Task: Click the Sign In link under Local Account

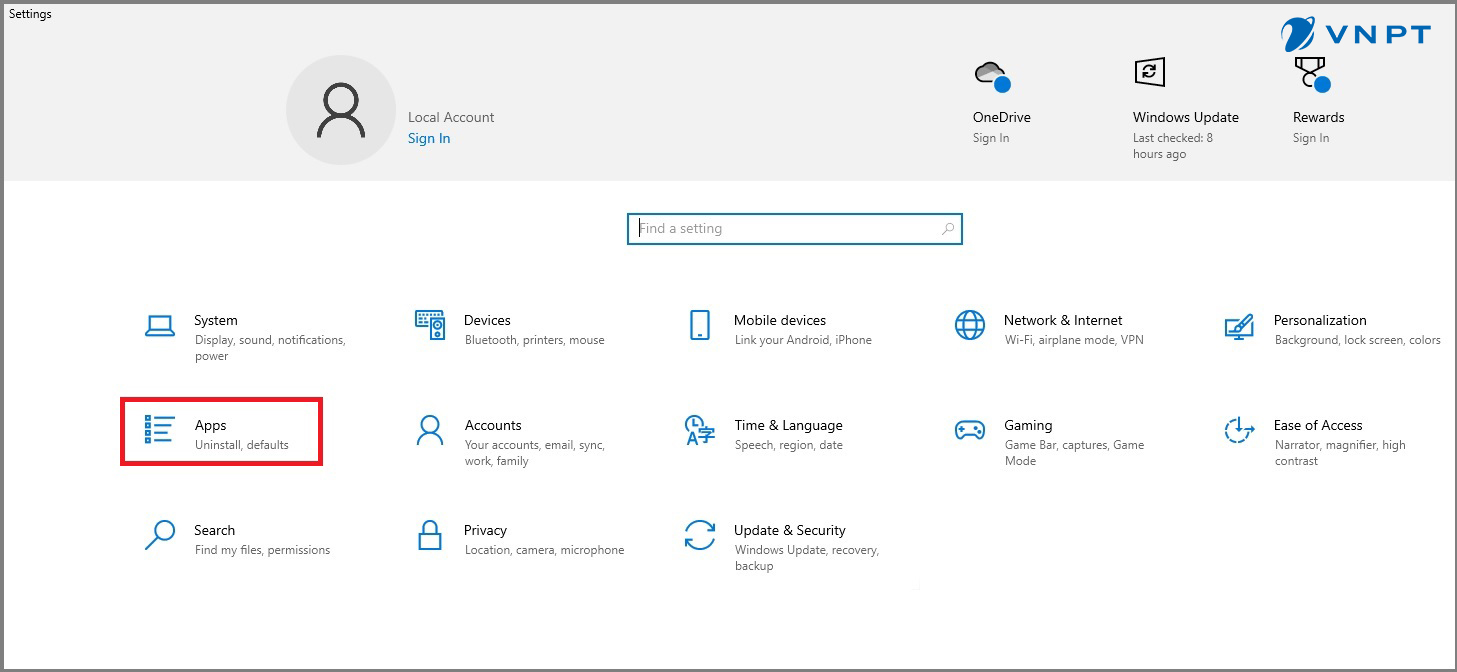Action: coord(429,138)
